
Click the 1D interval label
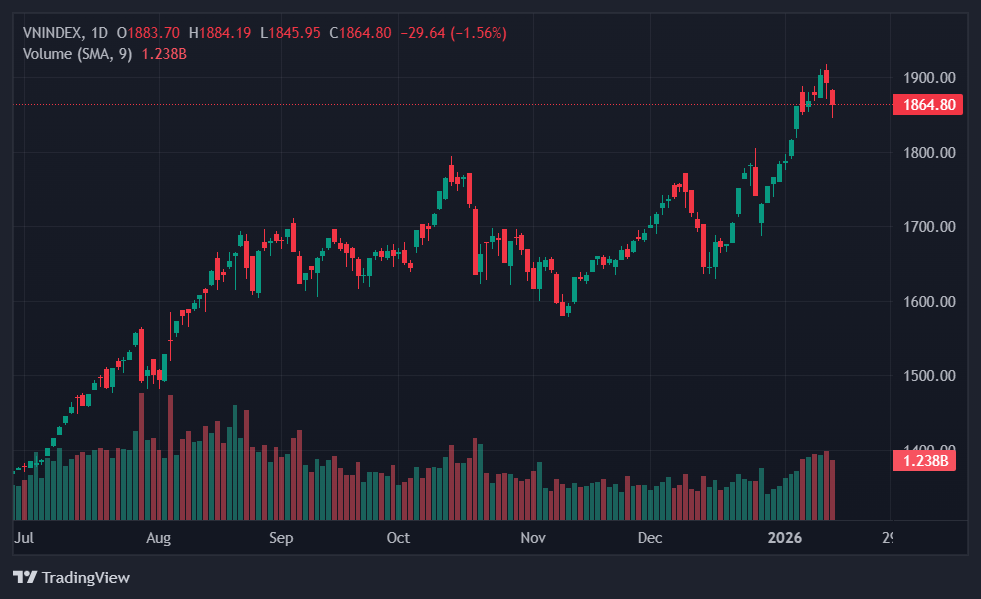point(99,33)
